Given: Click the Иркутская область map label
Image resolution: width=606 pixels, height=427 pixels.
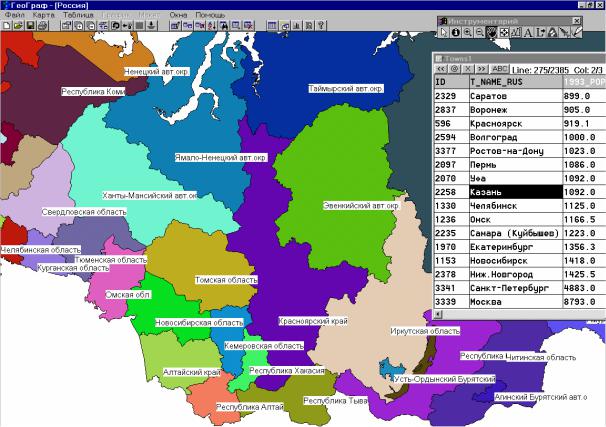Looking at the screenshot, I should click(425, 331).
